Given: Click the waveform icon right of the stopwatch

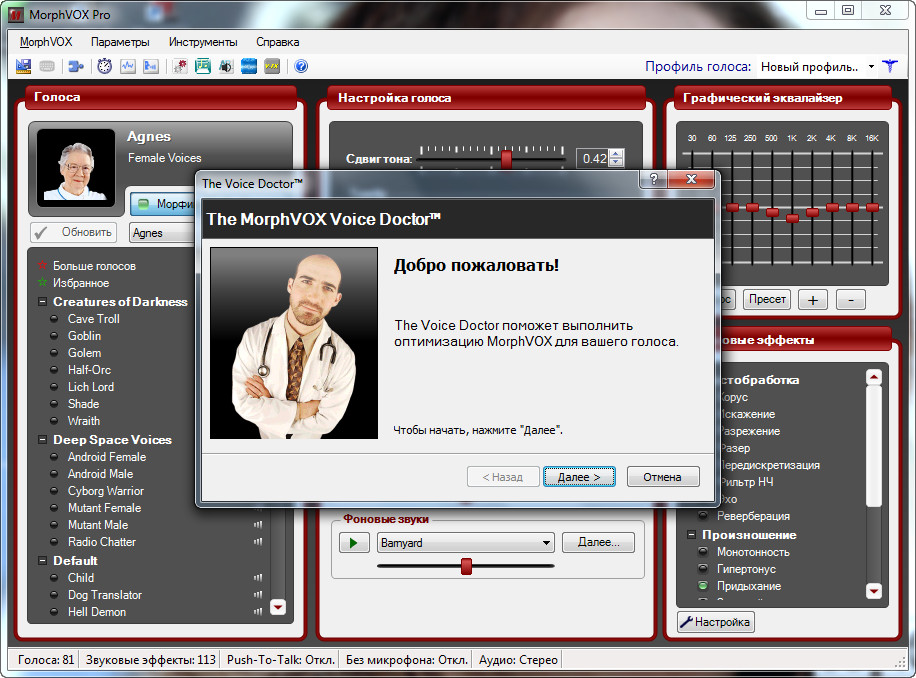Looking at the screenshot, I should point(128,66).
